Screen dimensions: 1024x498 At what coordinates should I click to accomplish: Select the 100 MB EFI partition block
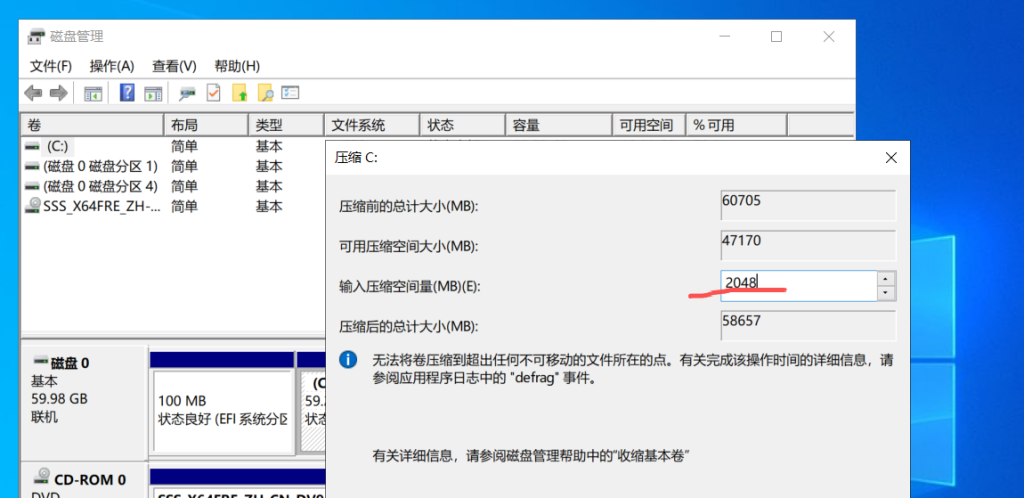220,408
